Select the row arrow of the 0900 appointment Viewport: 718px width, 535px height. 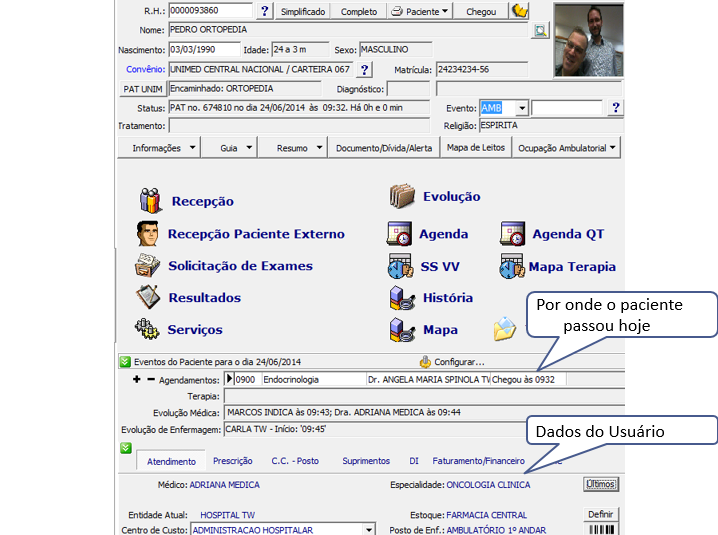229,379
